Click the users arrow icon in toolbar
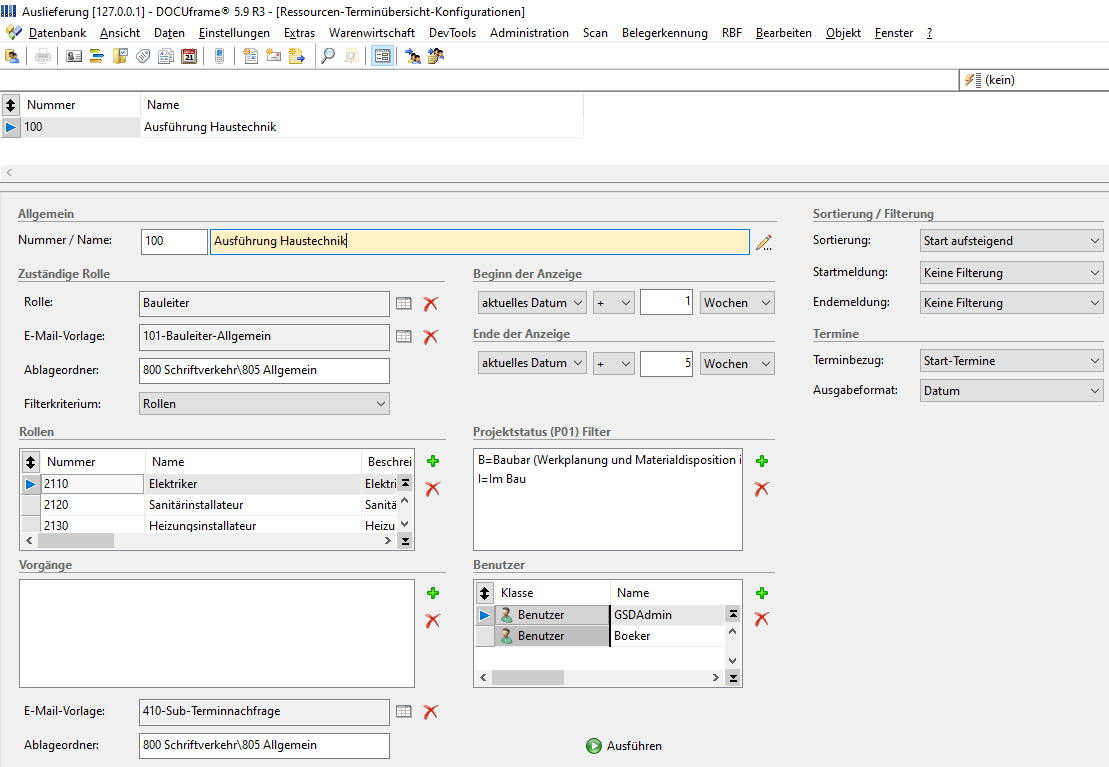The width and height of the screenshot is (1109, 767). (413, 57)
